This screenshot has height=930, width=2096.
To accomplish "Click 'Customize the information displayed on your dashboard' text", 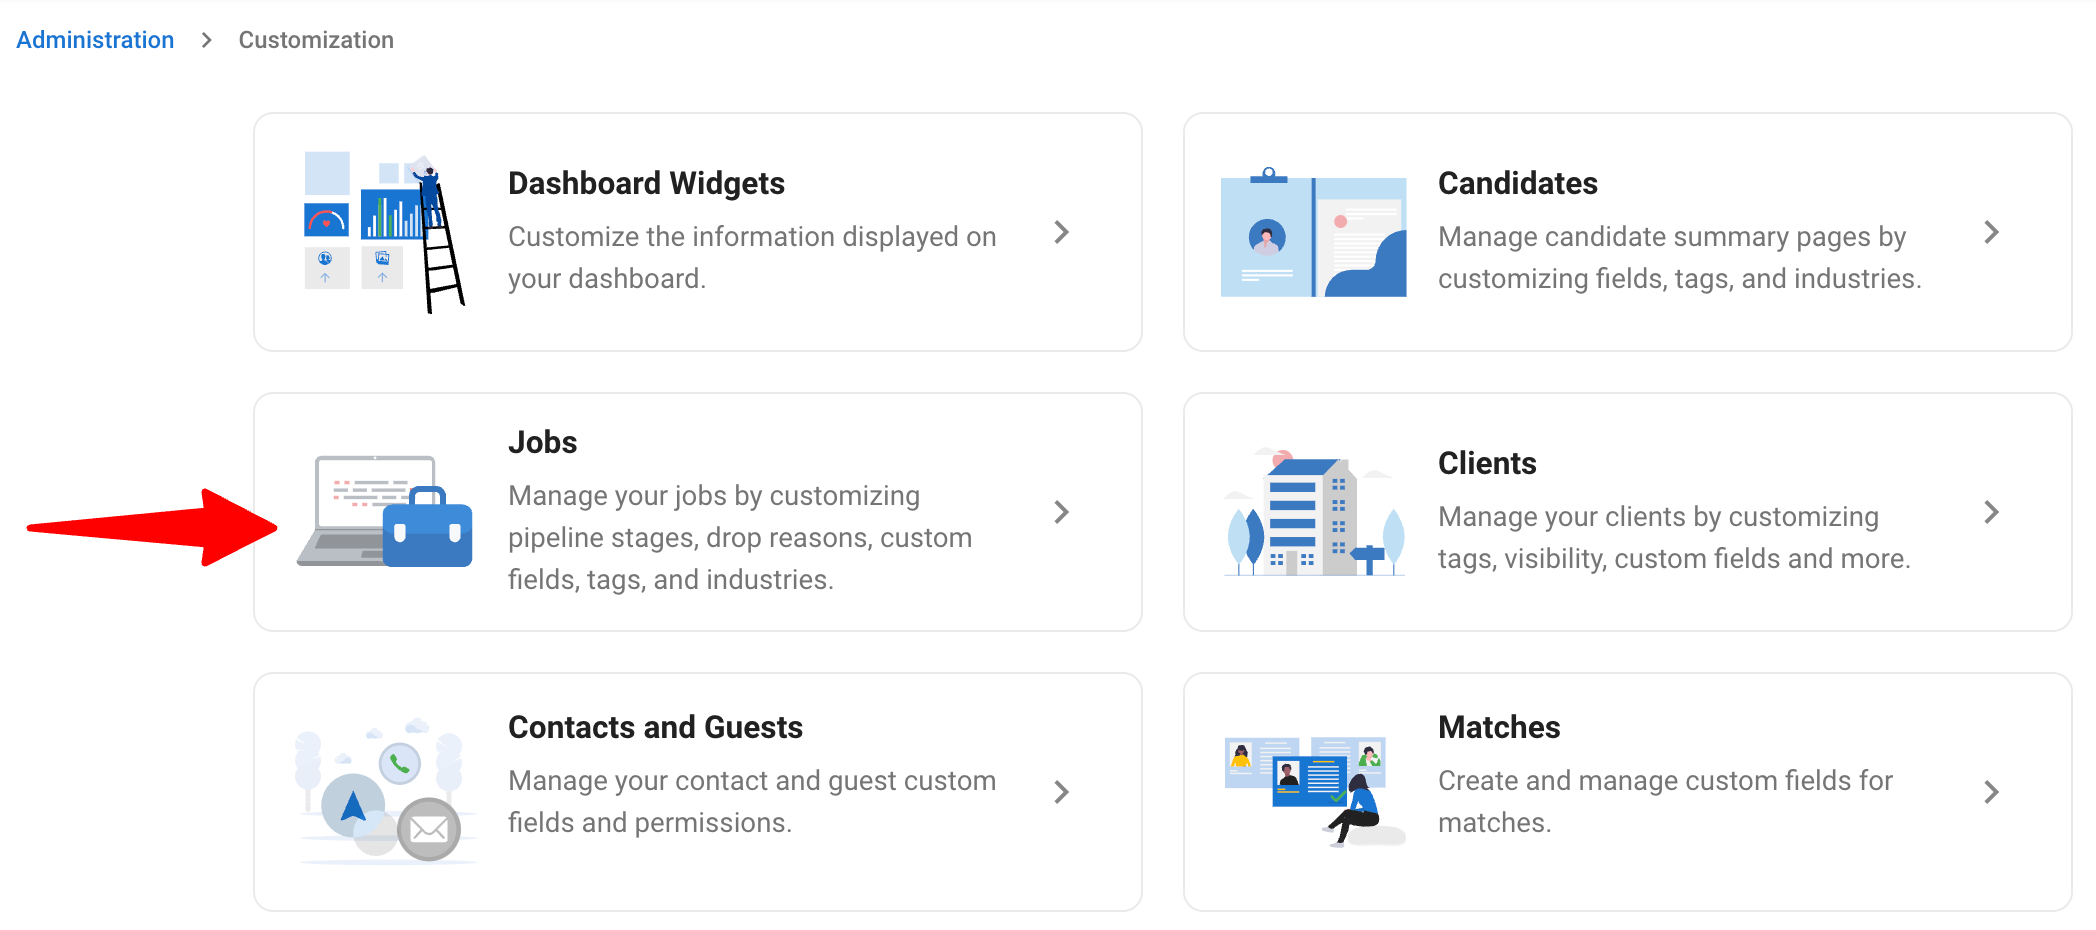I will click(752, 257).
